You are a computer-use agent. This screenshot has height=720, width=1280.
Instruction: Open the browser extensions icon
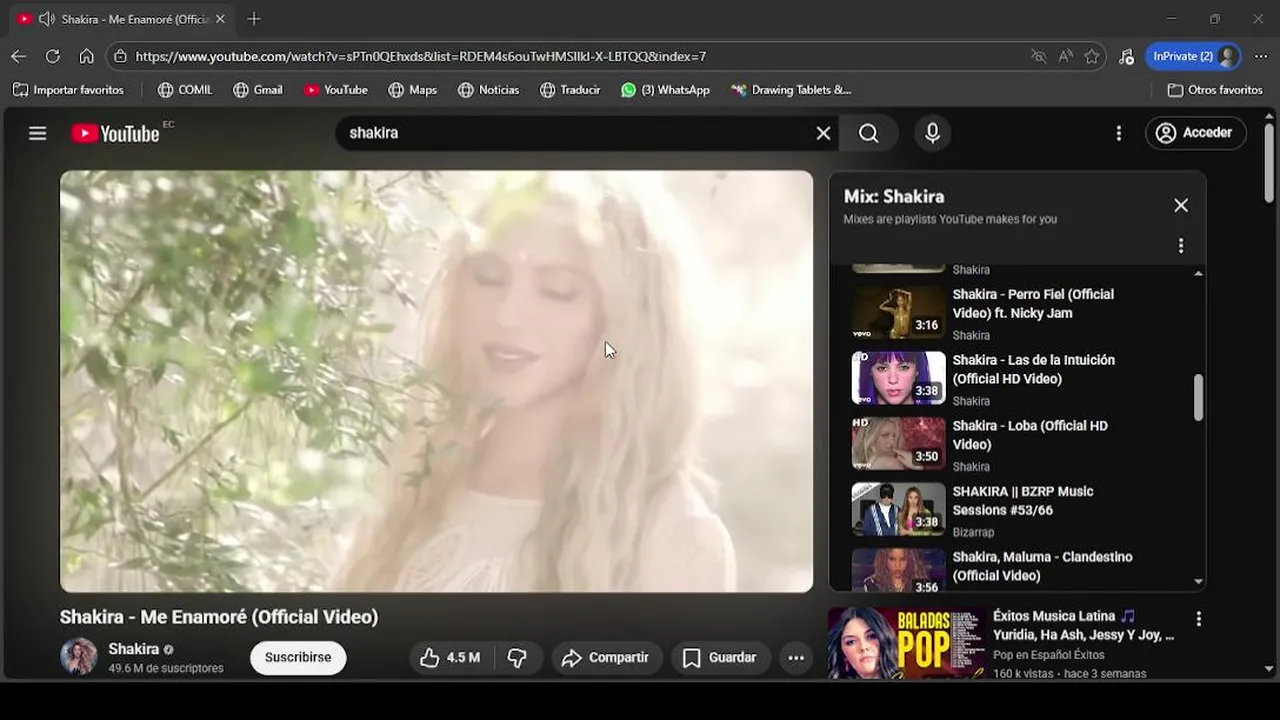tap(1127, 56)
